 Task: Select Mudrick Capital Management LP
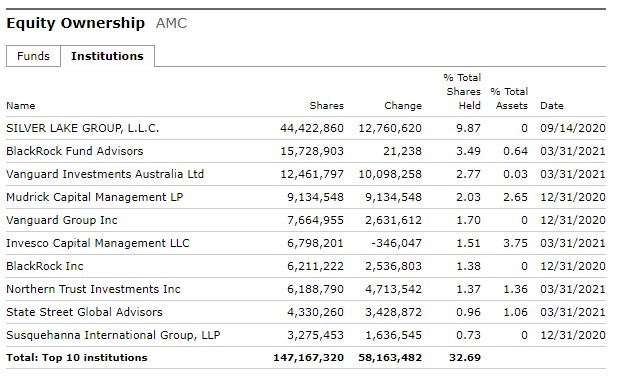click(95, 197)
